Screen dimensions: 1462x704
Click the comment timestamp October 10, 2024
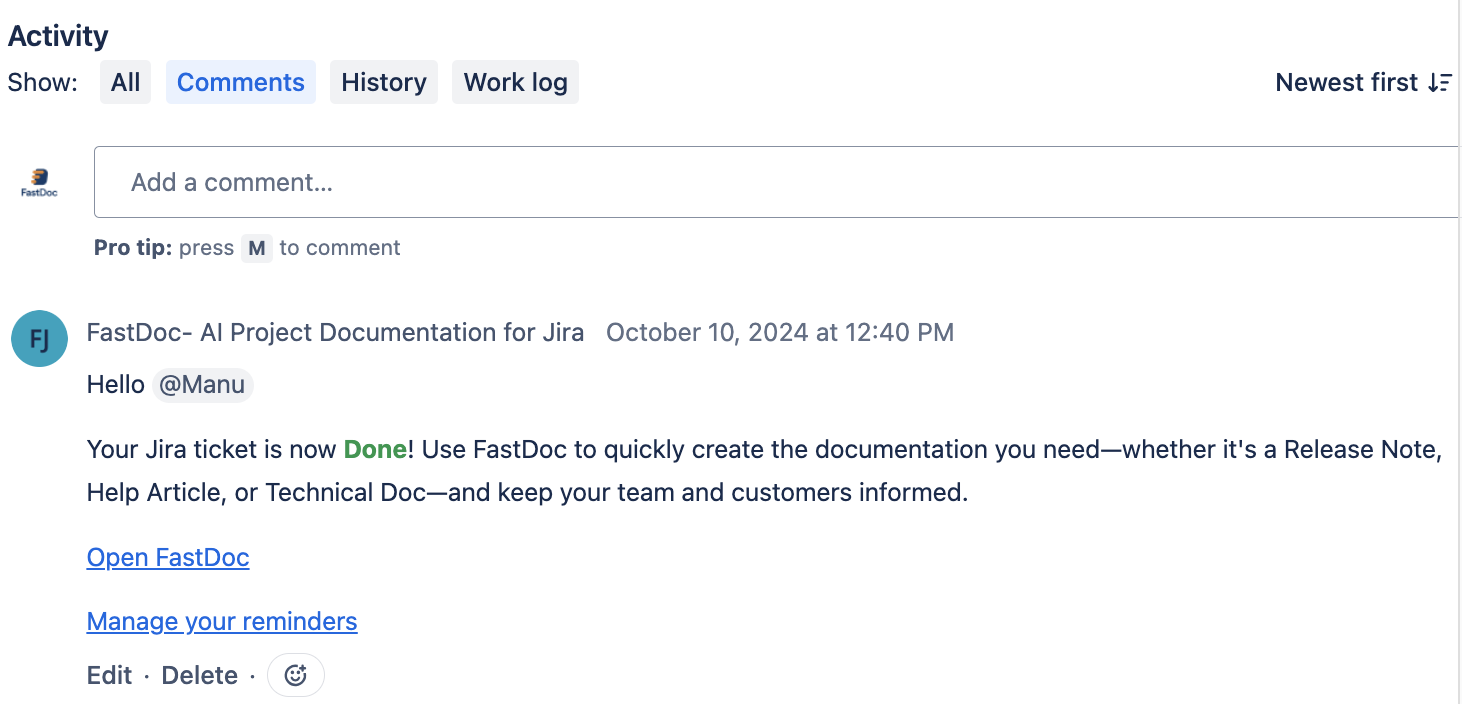tap(780, 332)
